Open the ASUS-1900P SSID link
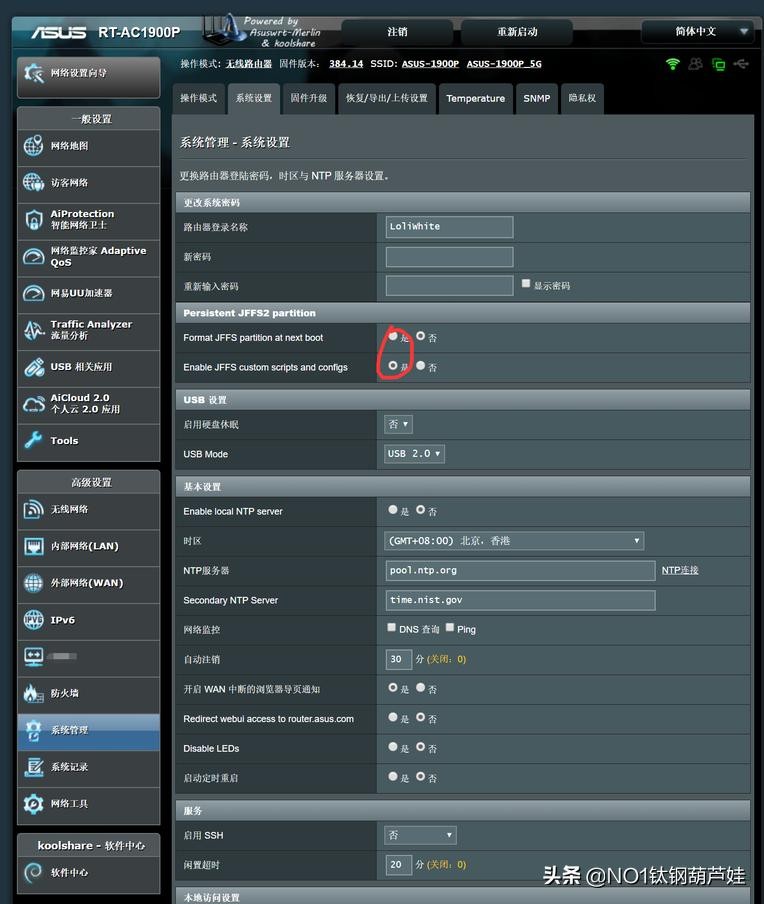The height and width of the screenshot is (904, 764). [x=430, y=64]
